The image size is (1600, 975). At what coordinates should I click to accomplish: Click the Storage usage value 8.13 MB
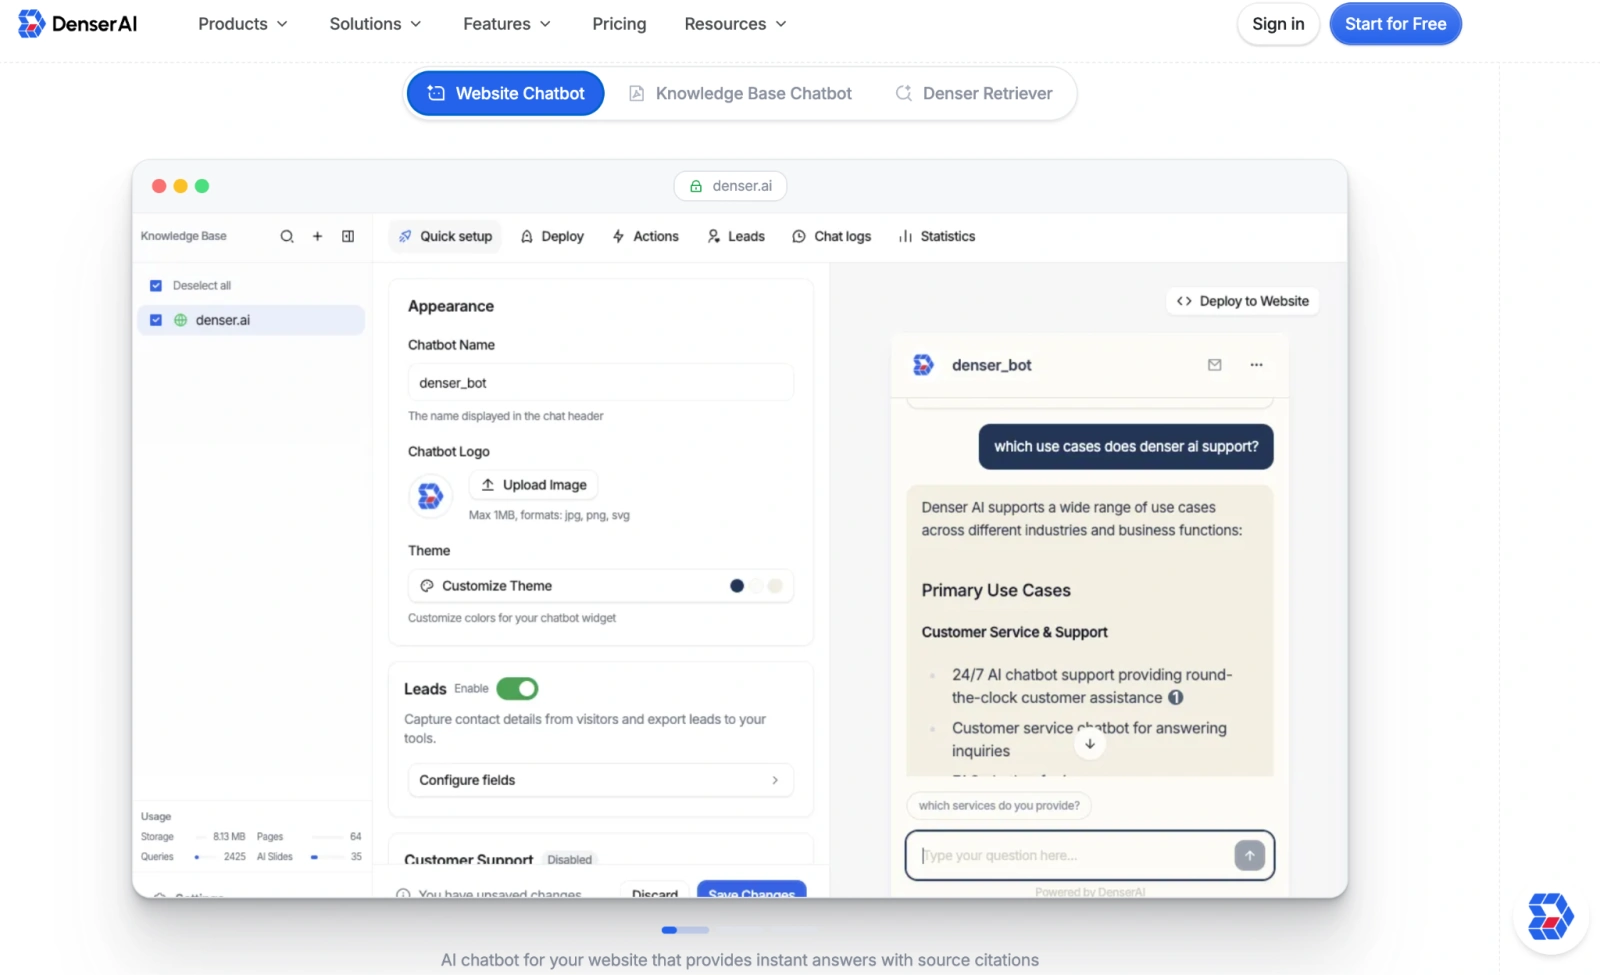(x=229, y=837)
